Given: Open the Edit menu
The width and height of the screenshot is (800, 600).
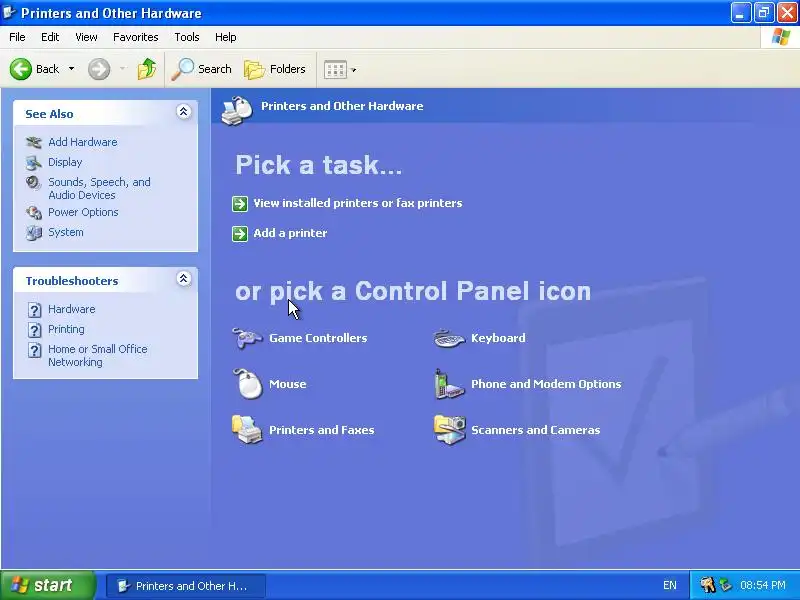Looking at the screenshot, I should [x=50, y=37].
